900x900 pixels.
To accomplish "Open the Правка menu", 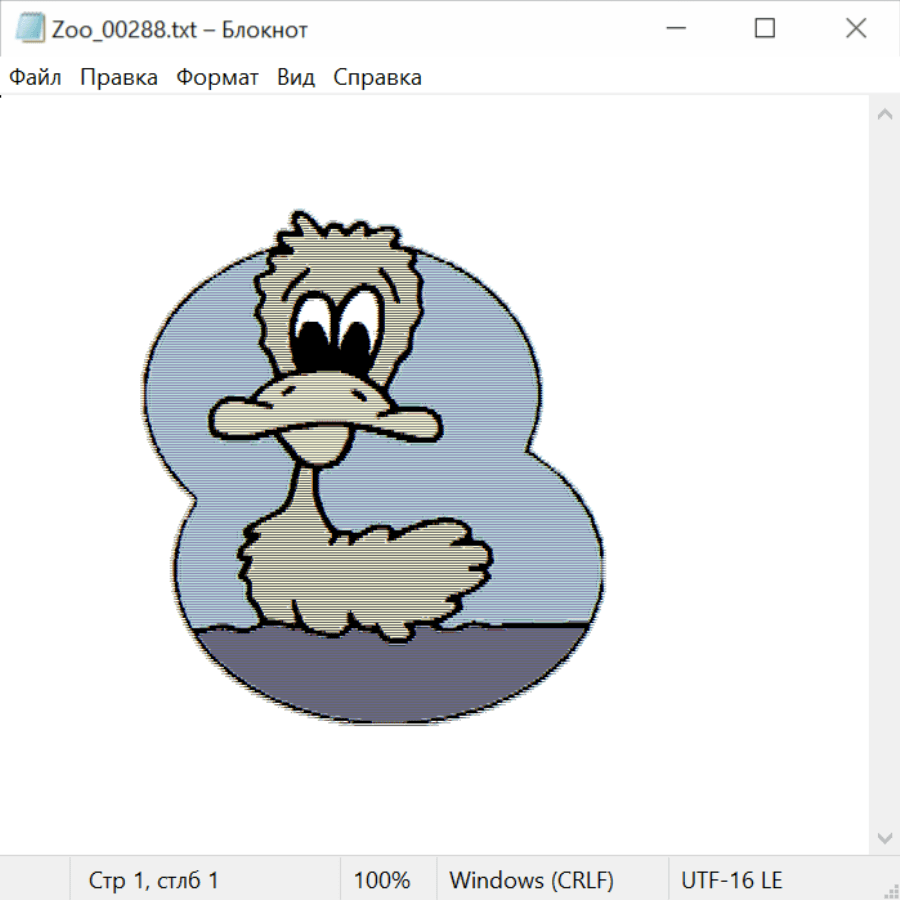I will (x=119, y=77).
